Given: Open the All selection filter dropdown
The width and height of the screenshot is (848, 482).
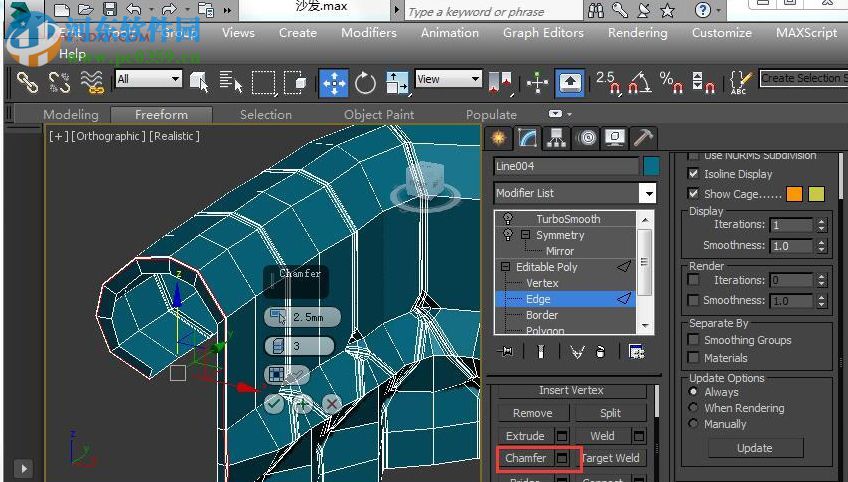Looking at the screenshot, I should tap(176, 79).
